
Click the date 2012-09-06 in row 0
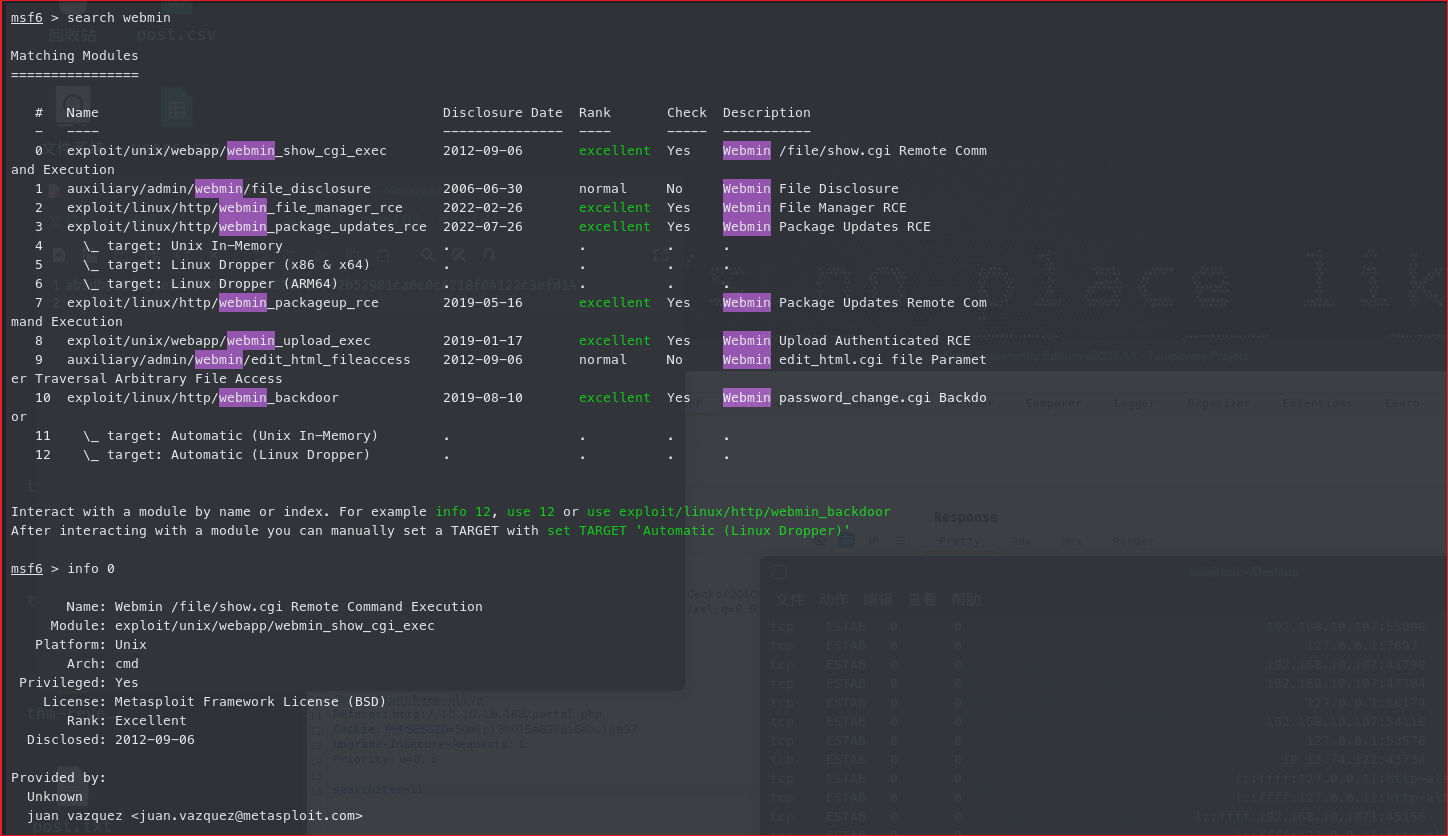click(x=483, y=150)
